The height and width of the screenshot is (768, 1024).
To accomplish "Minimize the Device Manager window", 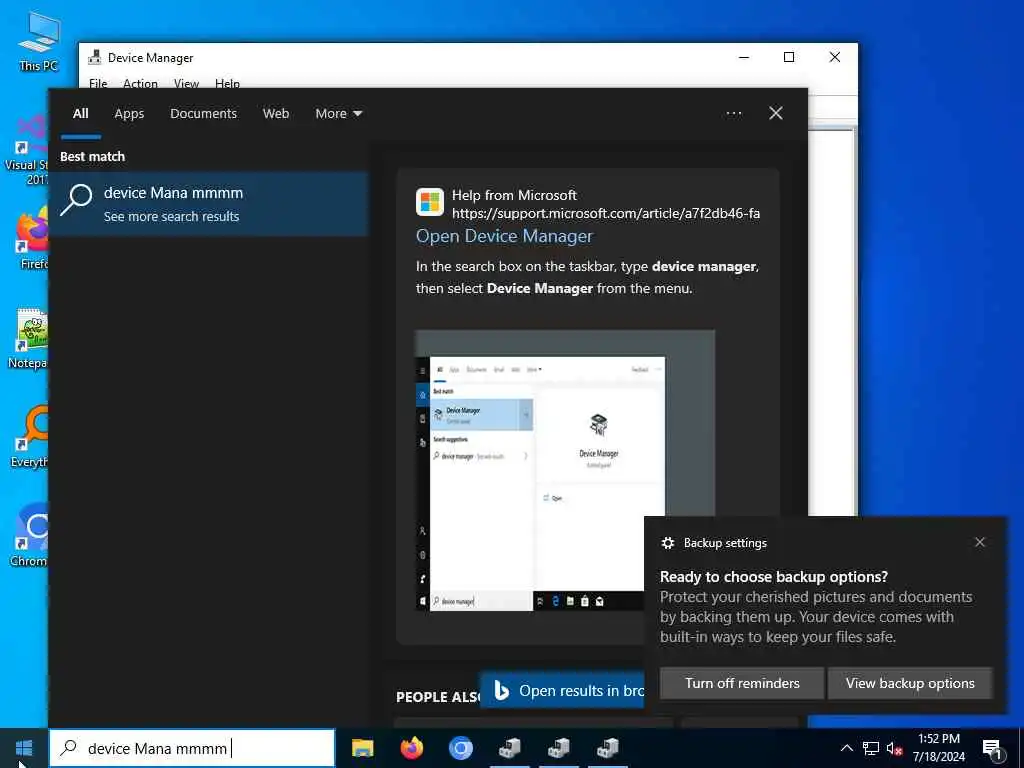I will [744, 57].
